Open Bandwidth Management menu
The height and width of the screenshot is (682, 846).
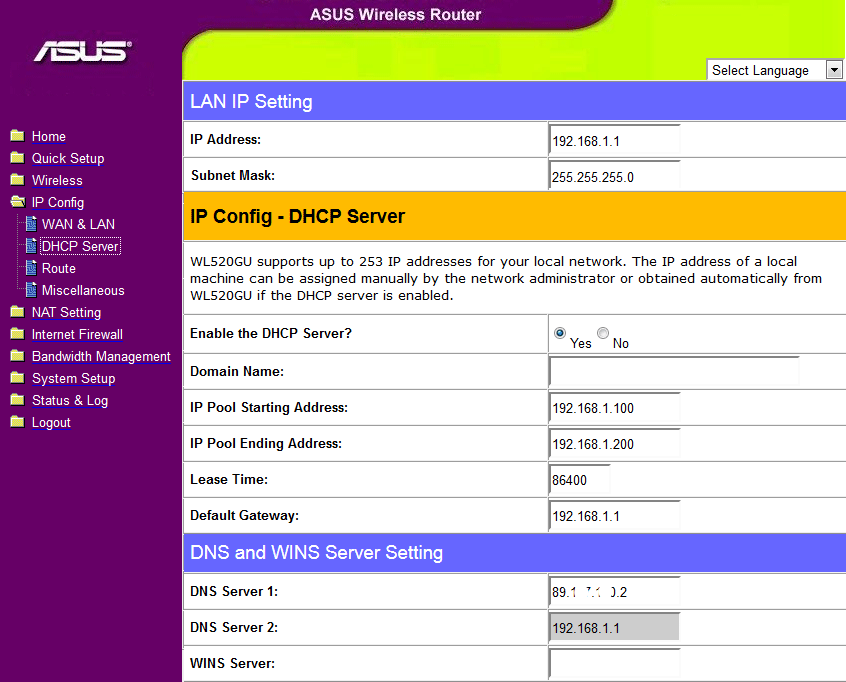click(x=101, y=357)
